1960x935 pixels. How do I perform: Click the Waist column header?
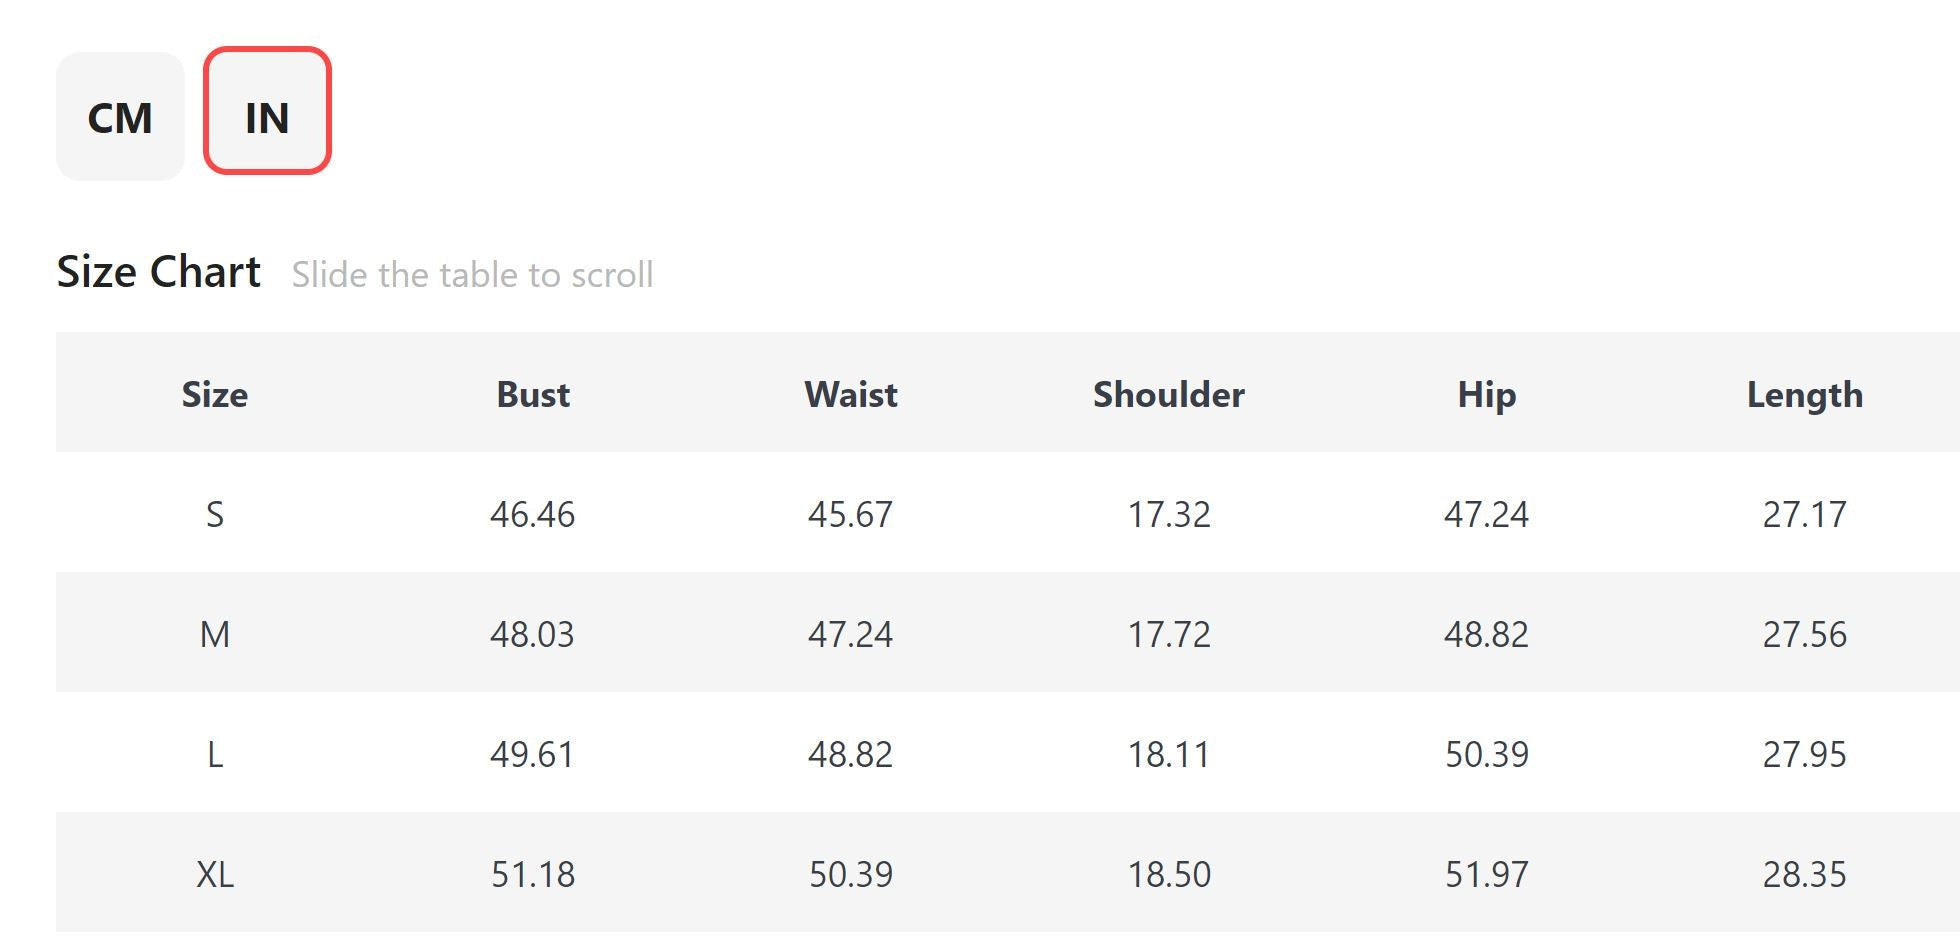coord(851,395)
